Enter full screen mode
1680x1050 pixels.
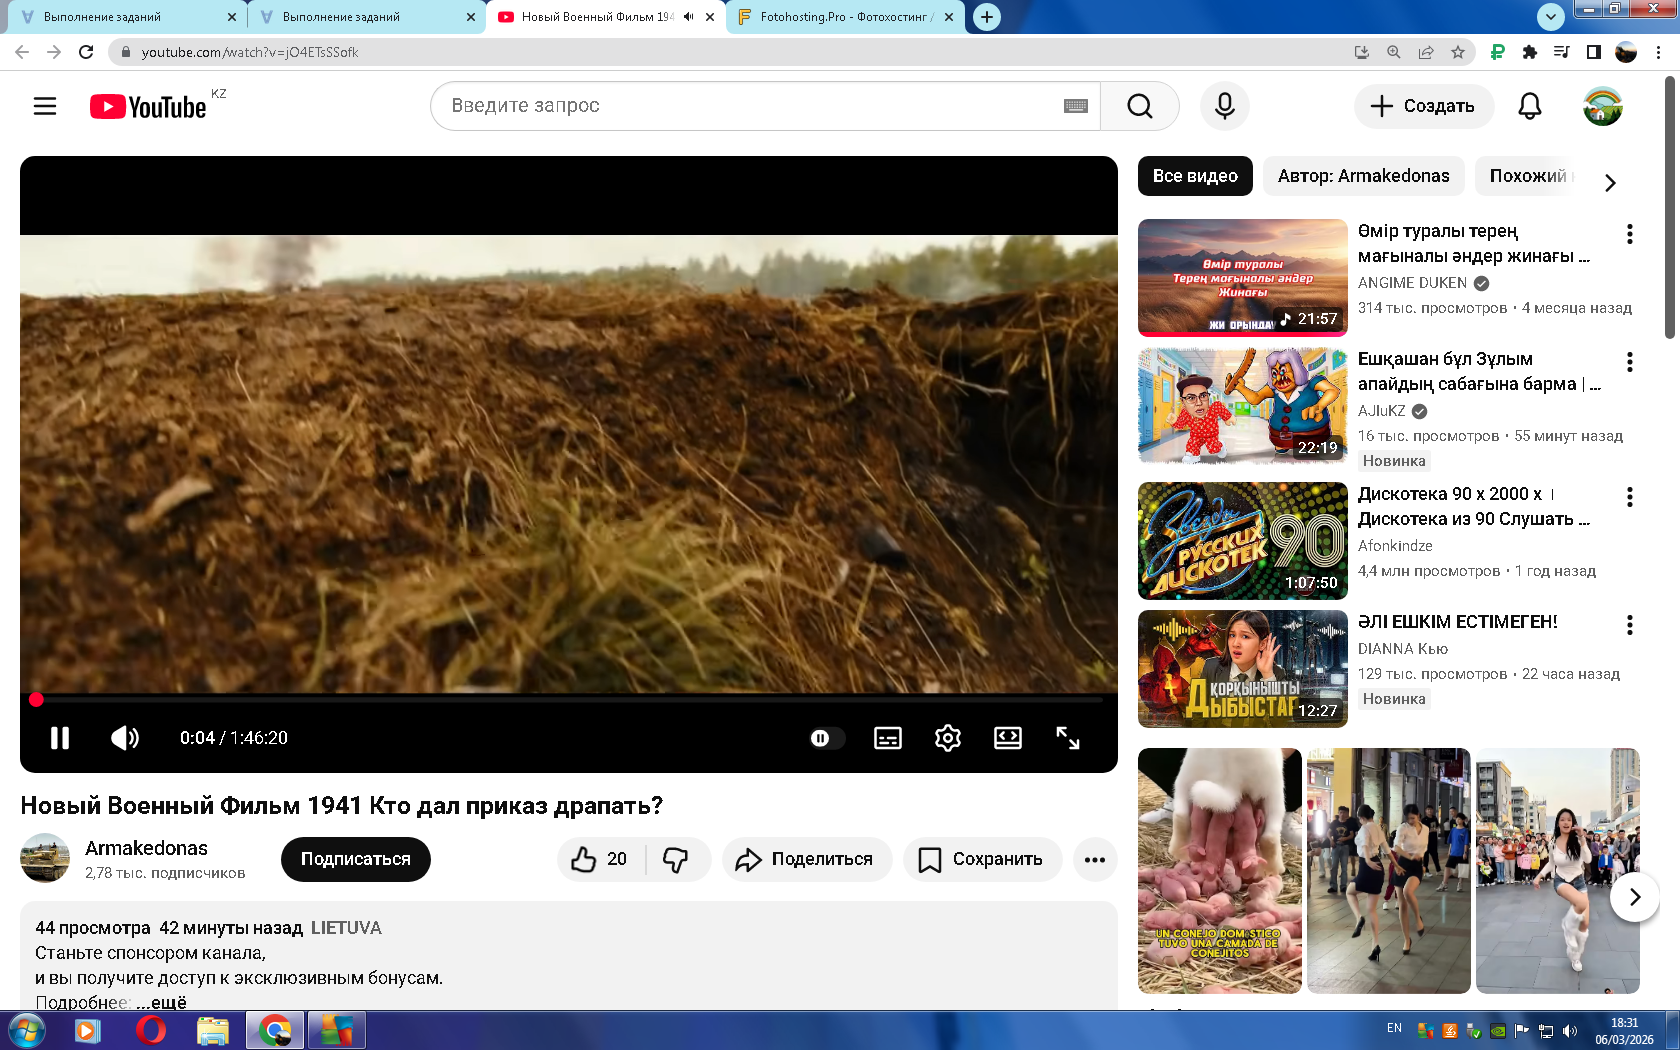pyautogui.click(x=1068, y=738)
